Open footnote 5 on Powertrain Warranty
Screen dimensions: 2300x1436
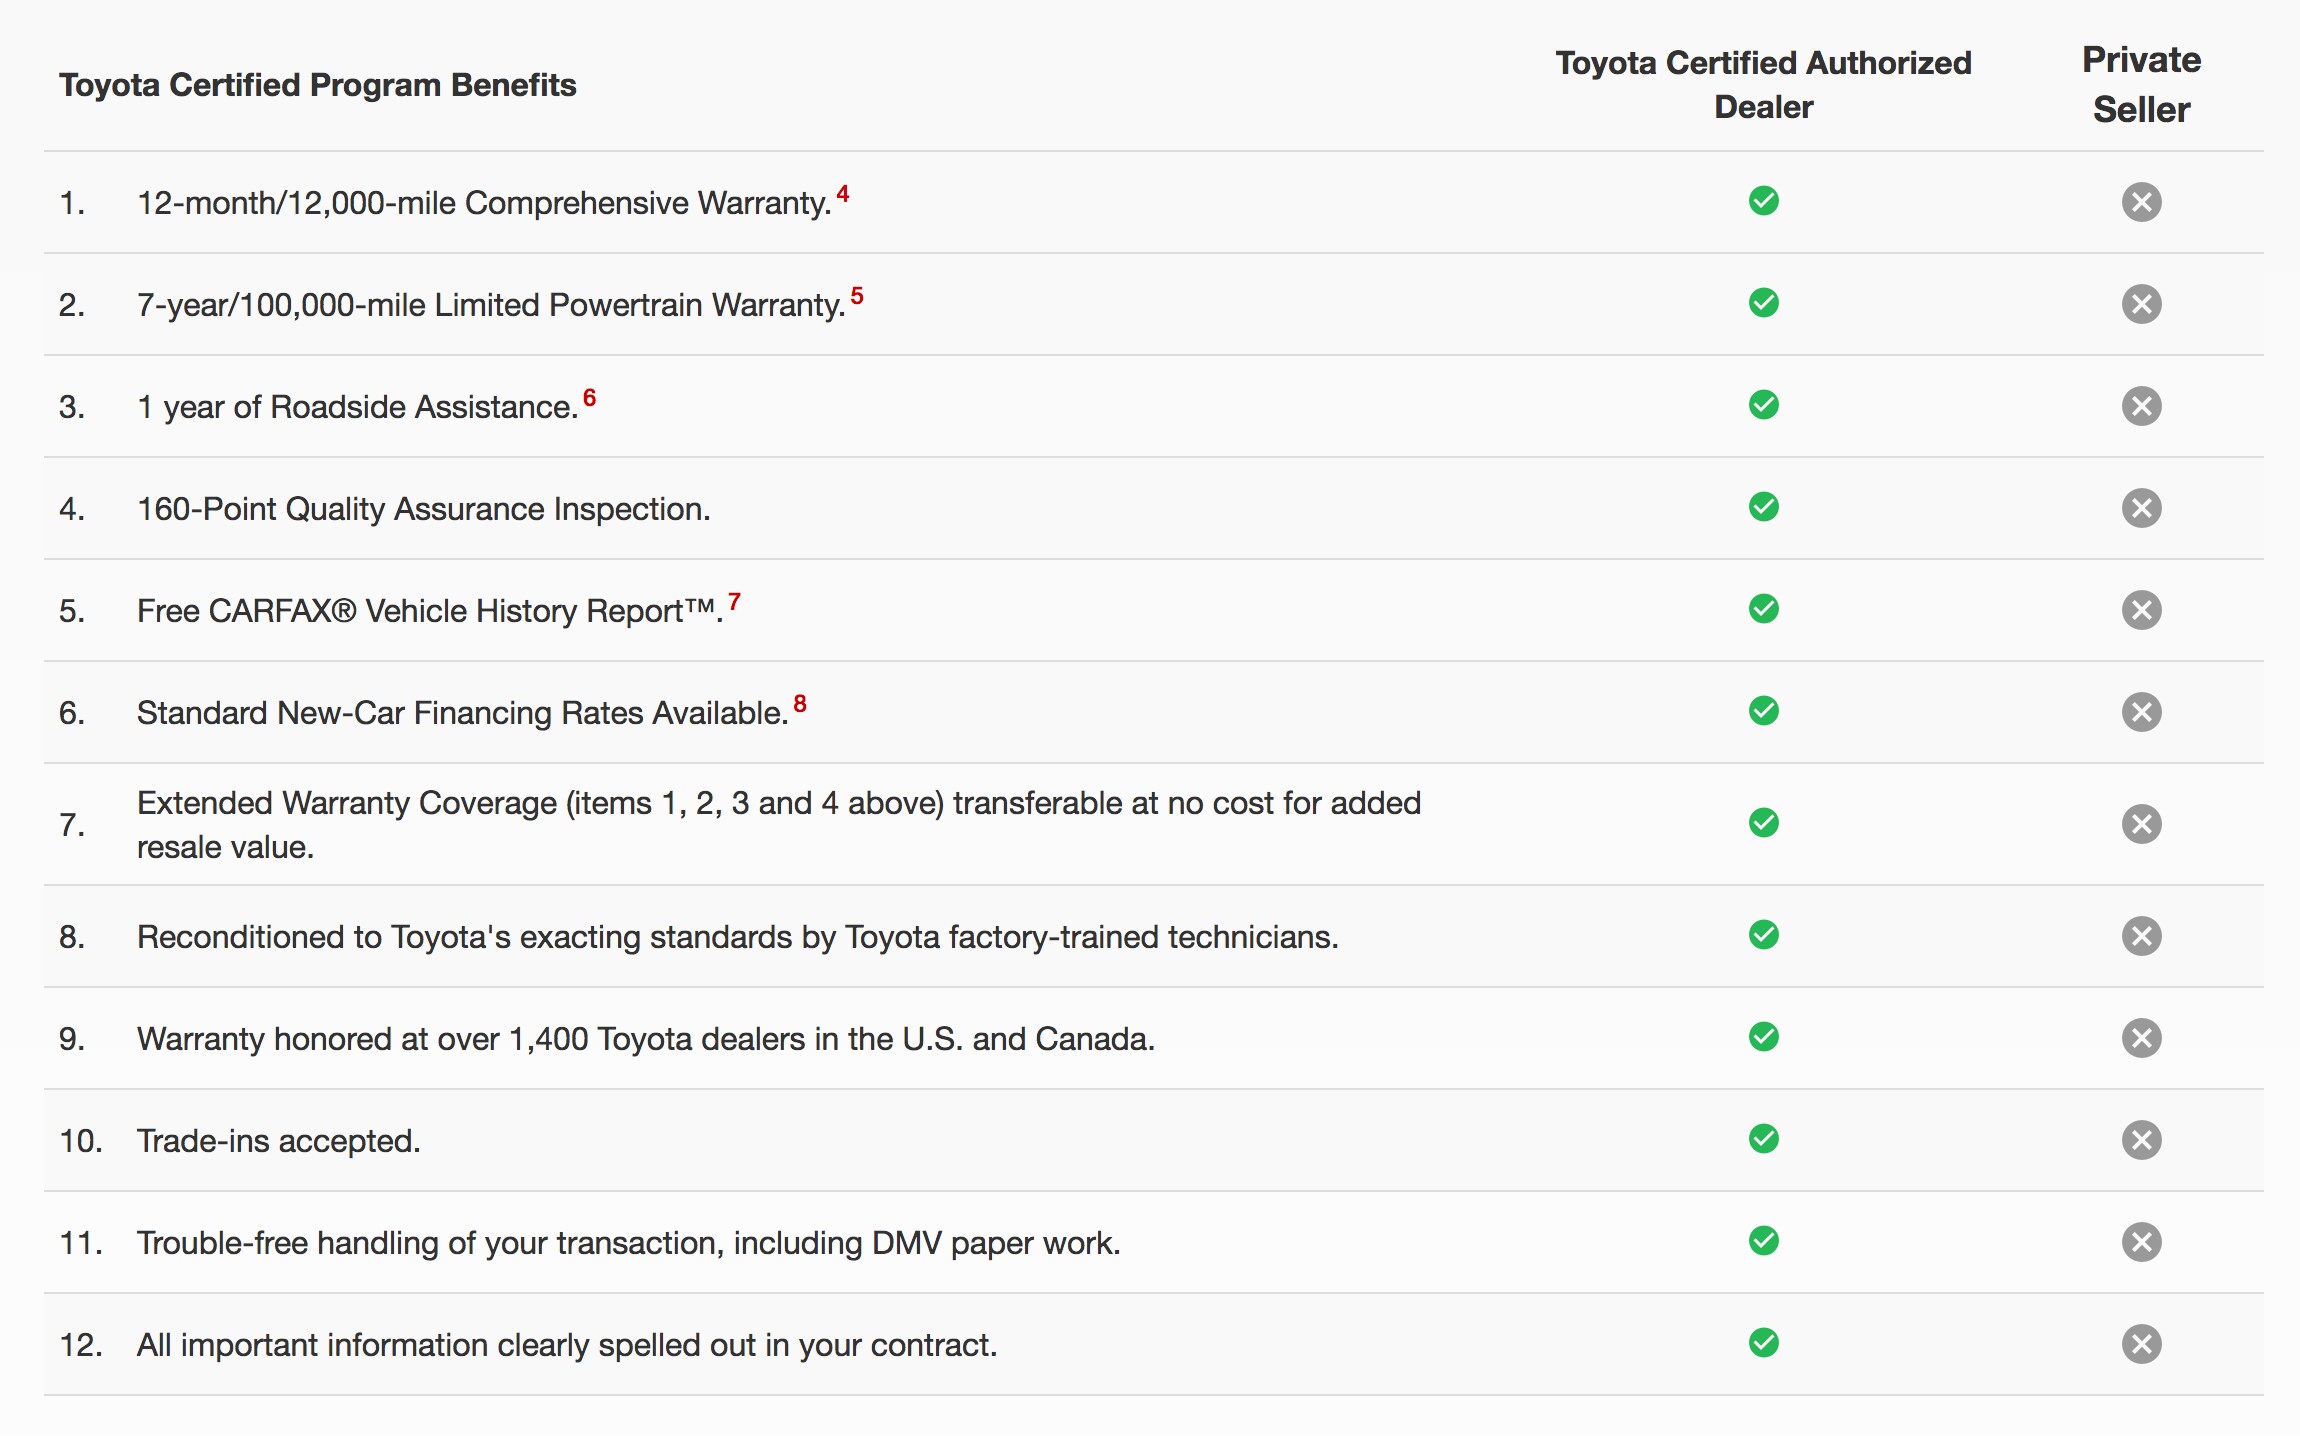pyautogui.click(x=857, y=296)
